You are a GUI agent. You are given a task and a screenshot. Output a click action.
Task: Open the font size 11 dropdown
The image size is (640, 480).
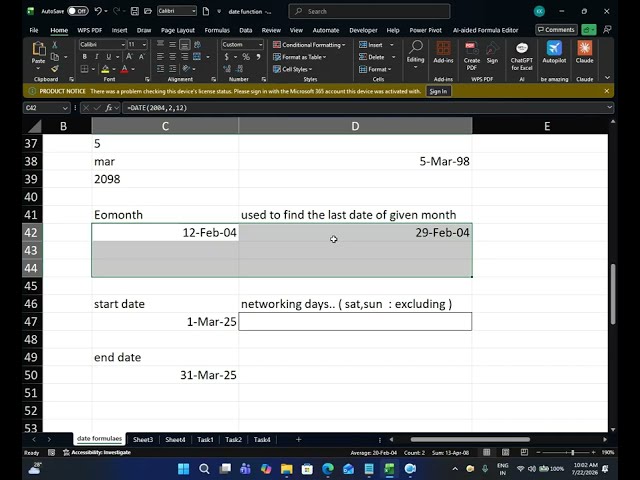pos(144,44)
